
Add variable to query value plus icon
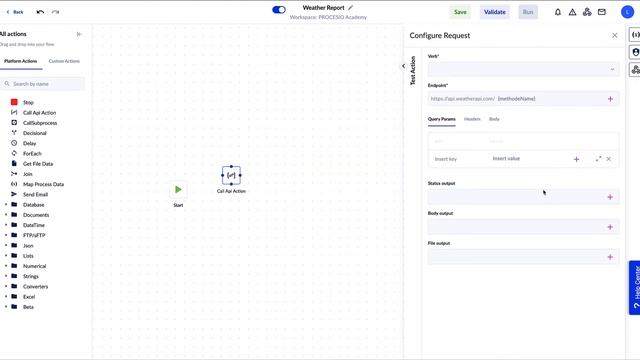576,159
